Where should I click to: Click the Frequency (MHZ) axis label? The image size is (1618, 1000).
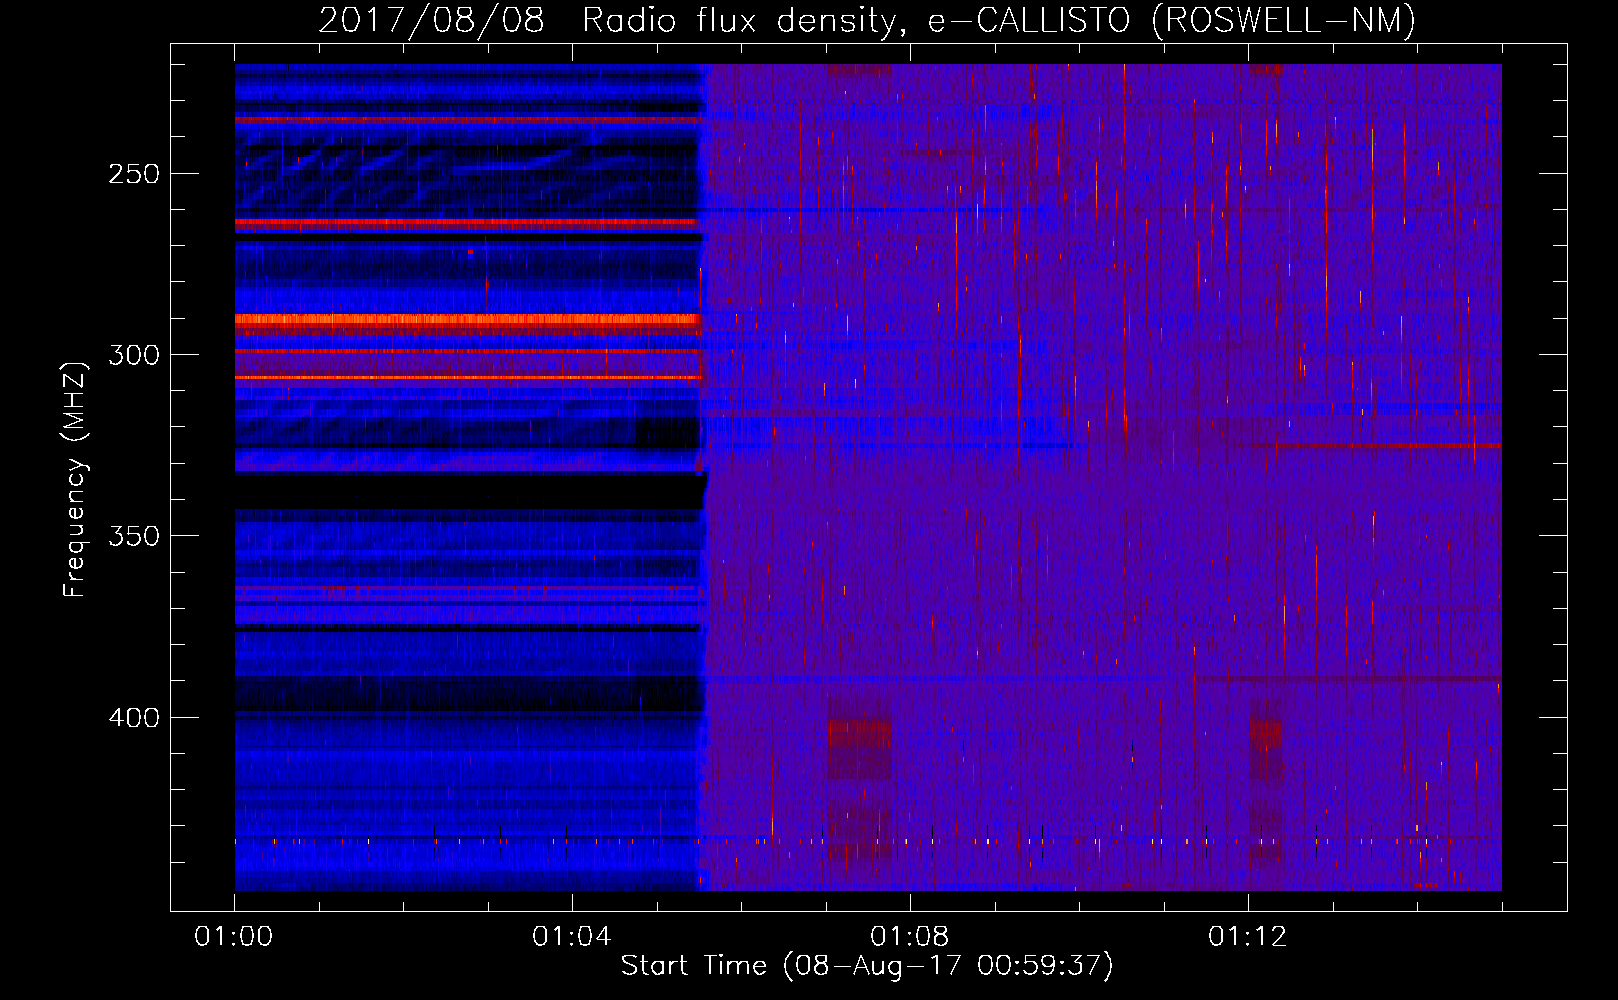point(75,479)
